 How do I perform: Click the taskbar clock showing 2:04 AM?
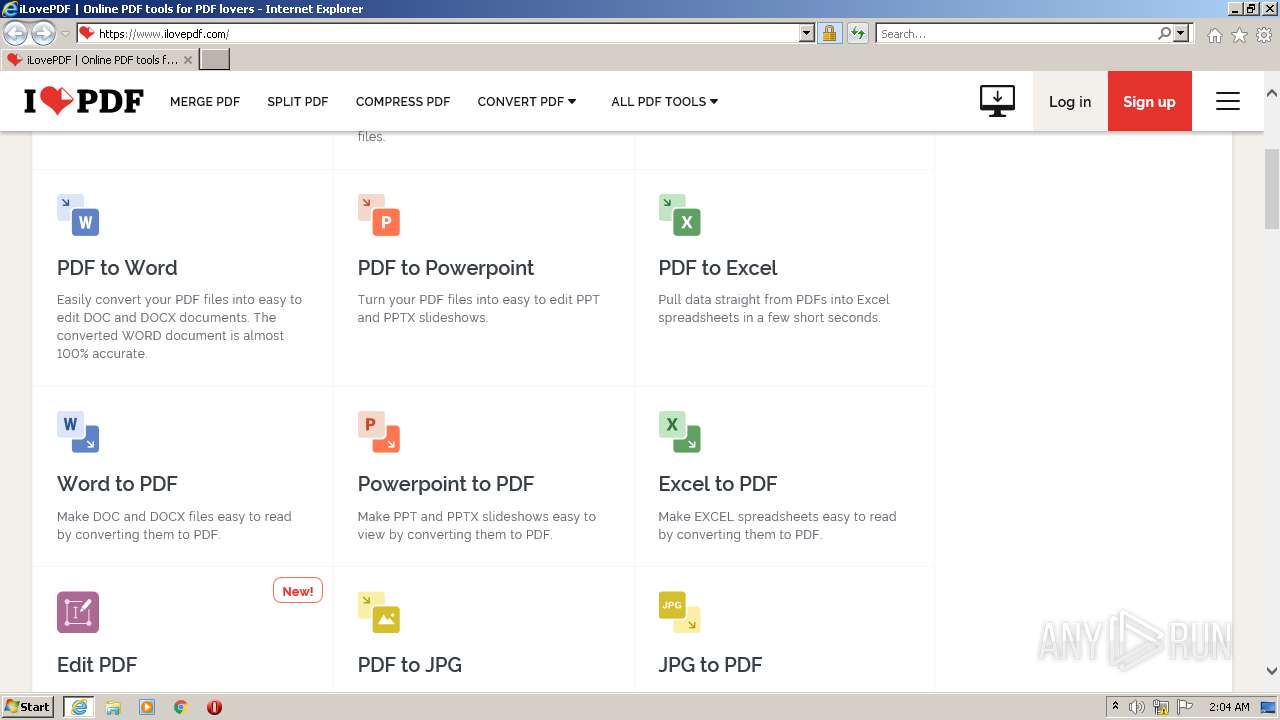1228,707
